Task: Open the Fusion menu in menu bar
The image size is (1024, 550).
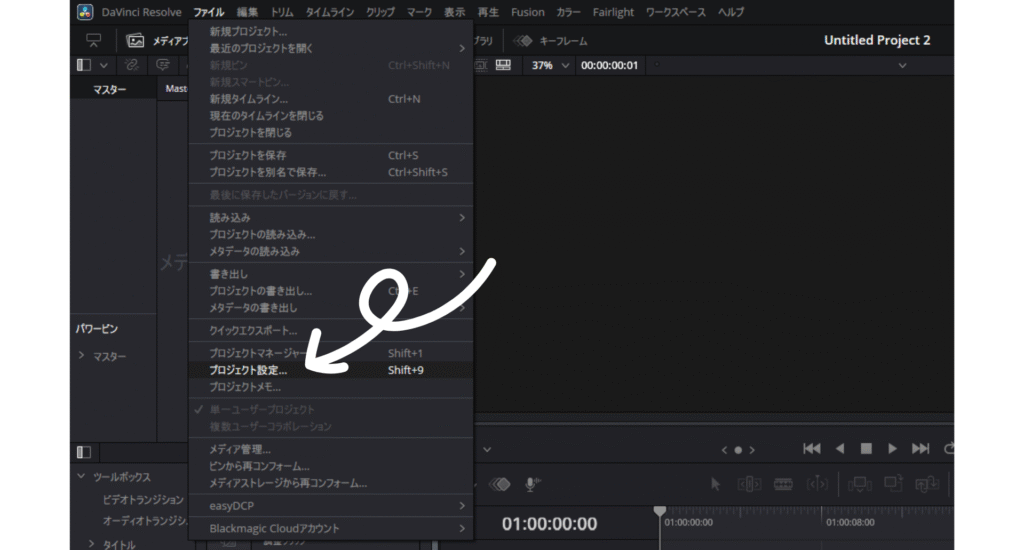Action: click(527, 12)
